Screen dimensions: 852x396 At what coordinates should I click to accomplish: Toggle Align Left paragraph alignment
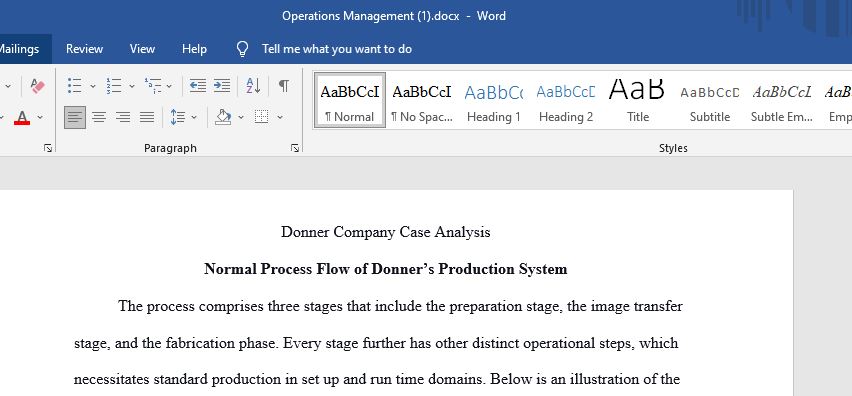pyautogui.click(x=75, y=117)
